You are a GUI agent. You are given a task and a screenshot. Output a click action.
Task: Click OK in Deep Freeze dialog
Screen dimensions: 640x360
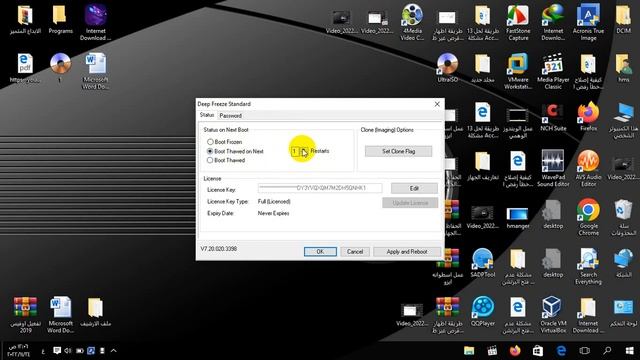320,252
